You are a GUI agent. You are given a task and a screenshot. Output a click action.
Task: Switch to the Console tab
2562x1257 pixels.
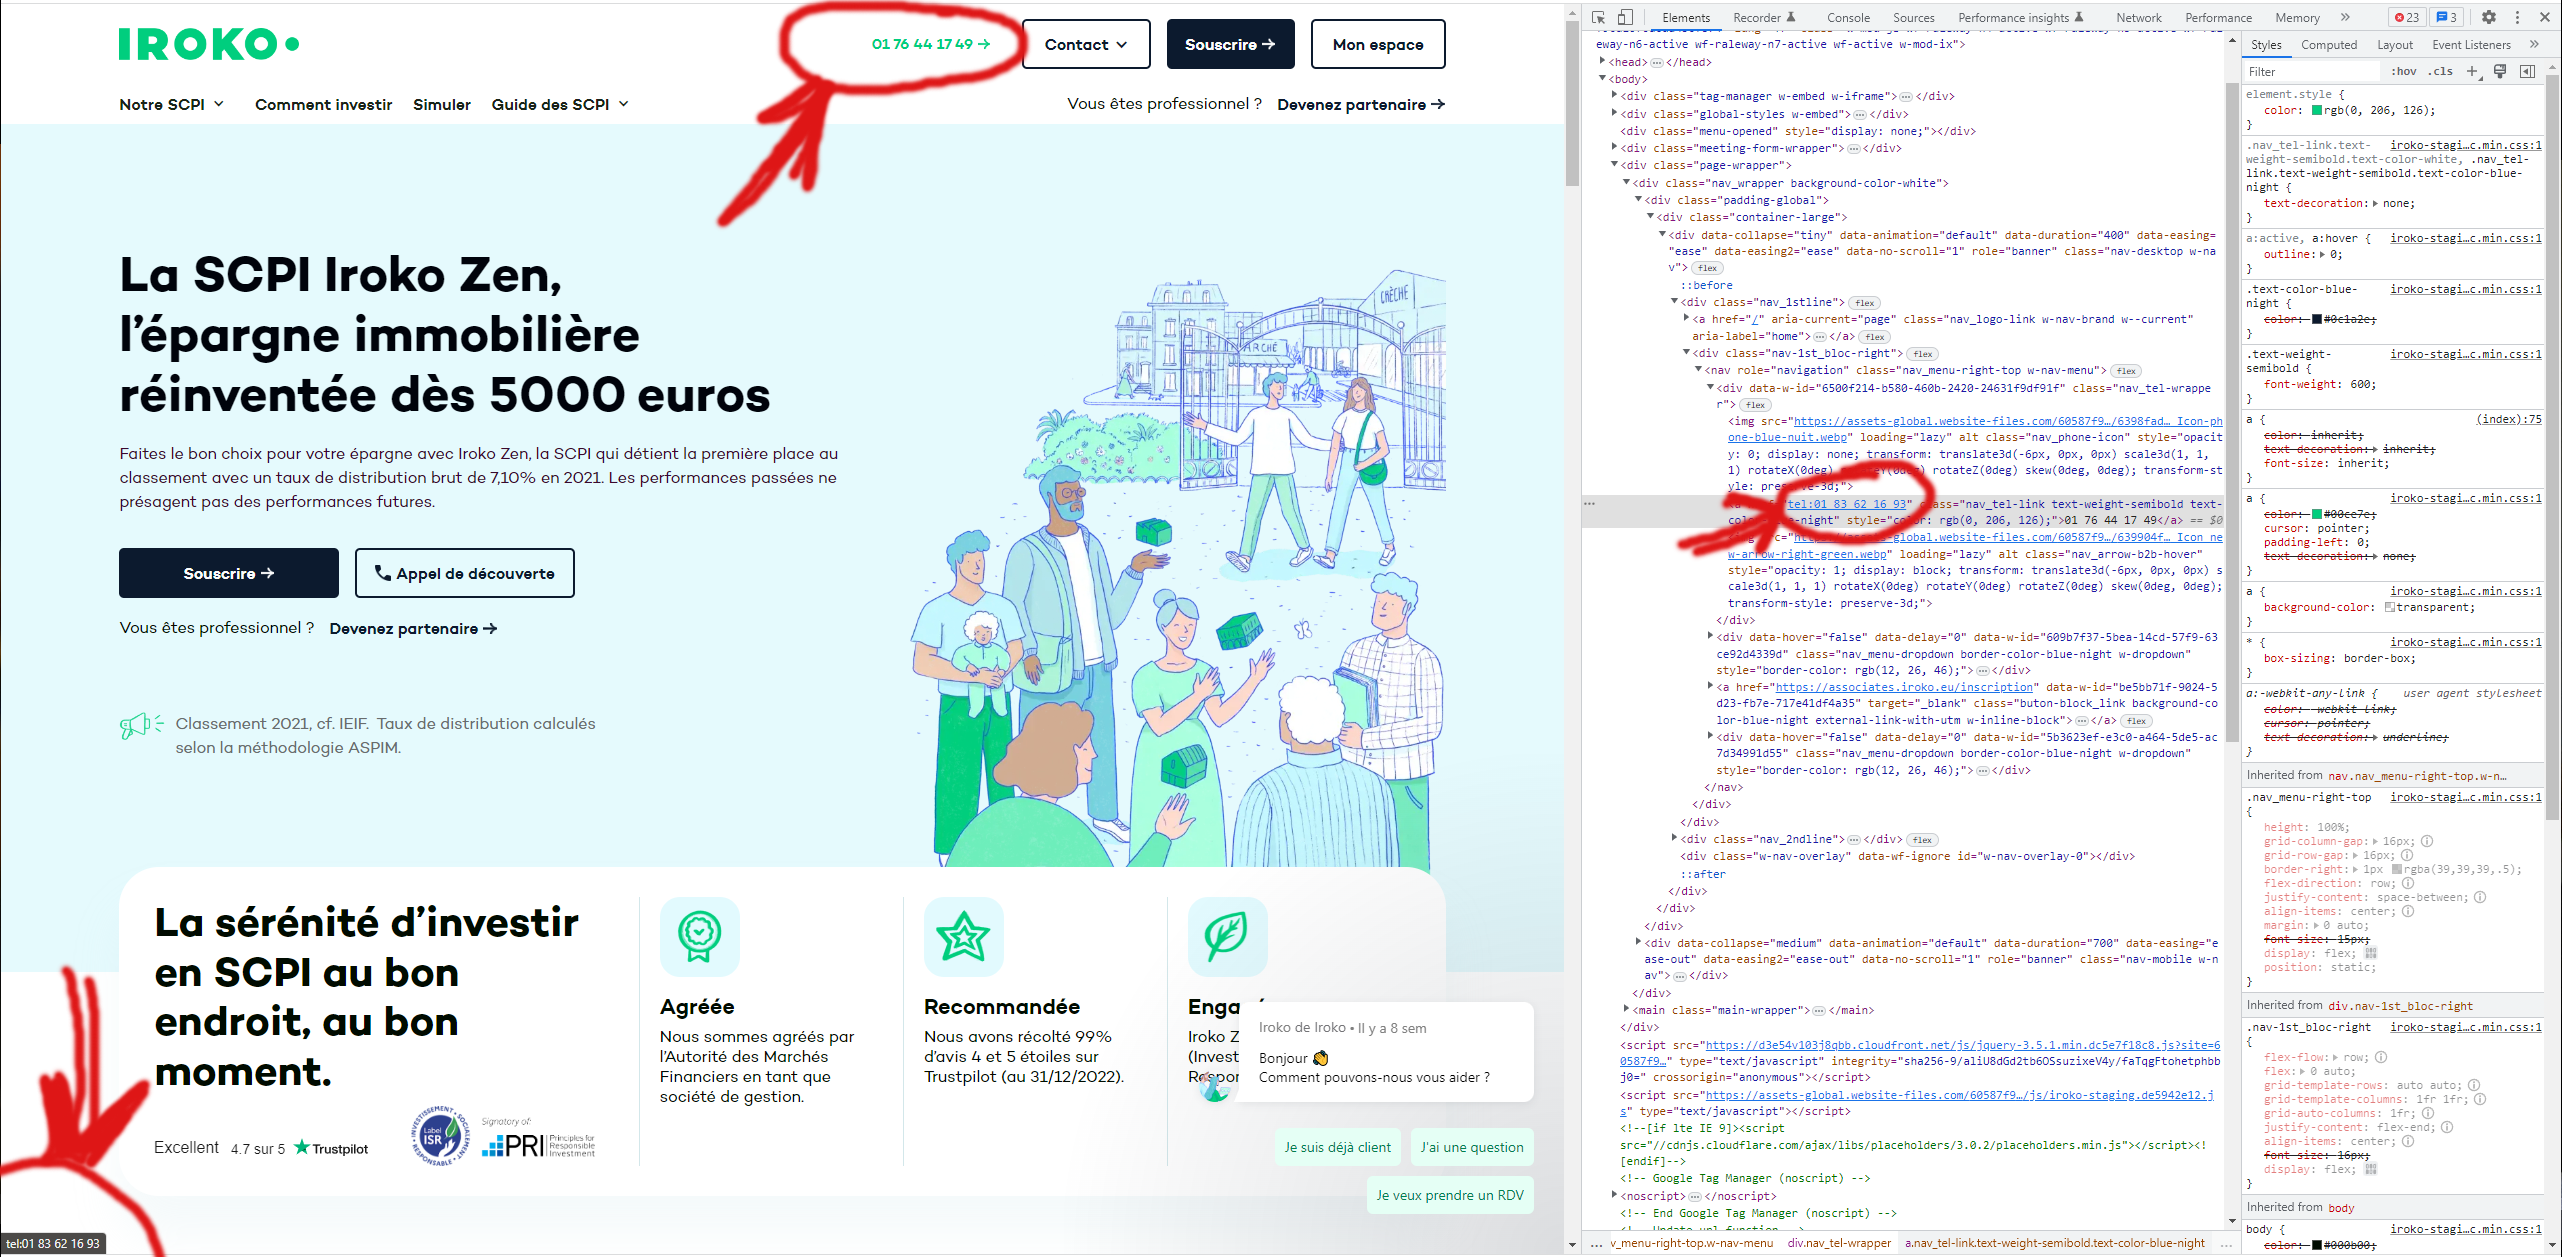[x=1848, y=17]
